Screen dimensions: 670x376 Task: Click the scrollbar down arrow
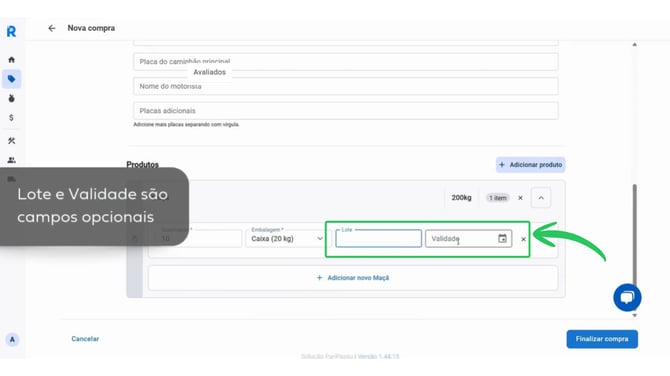tap(635, 315)
